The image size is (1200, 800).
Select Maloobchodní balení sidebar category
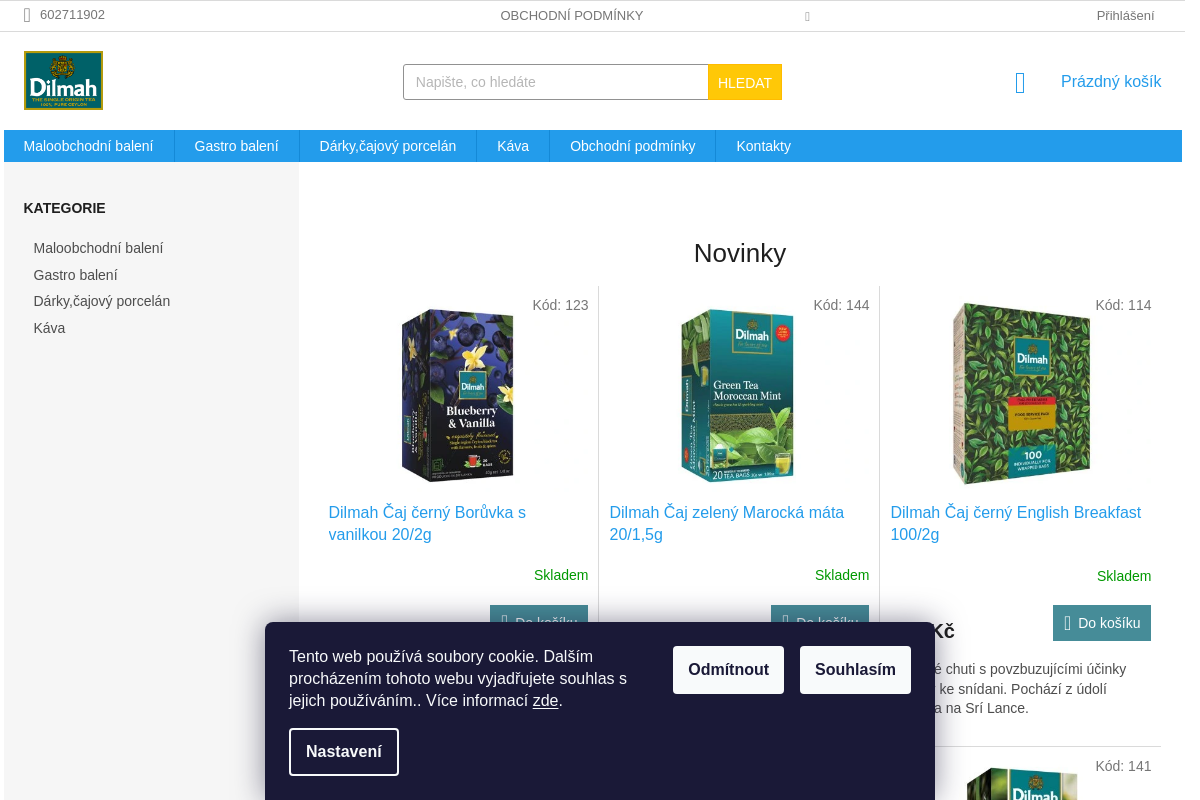click(99, 248)
